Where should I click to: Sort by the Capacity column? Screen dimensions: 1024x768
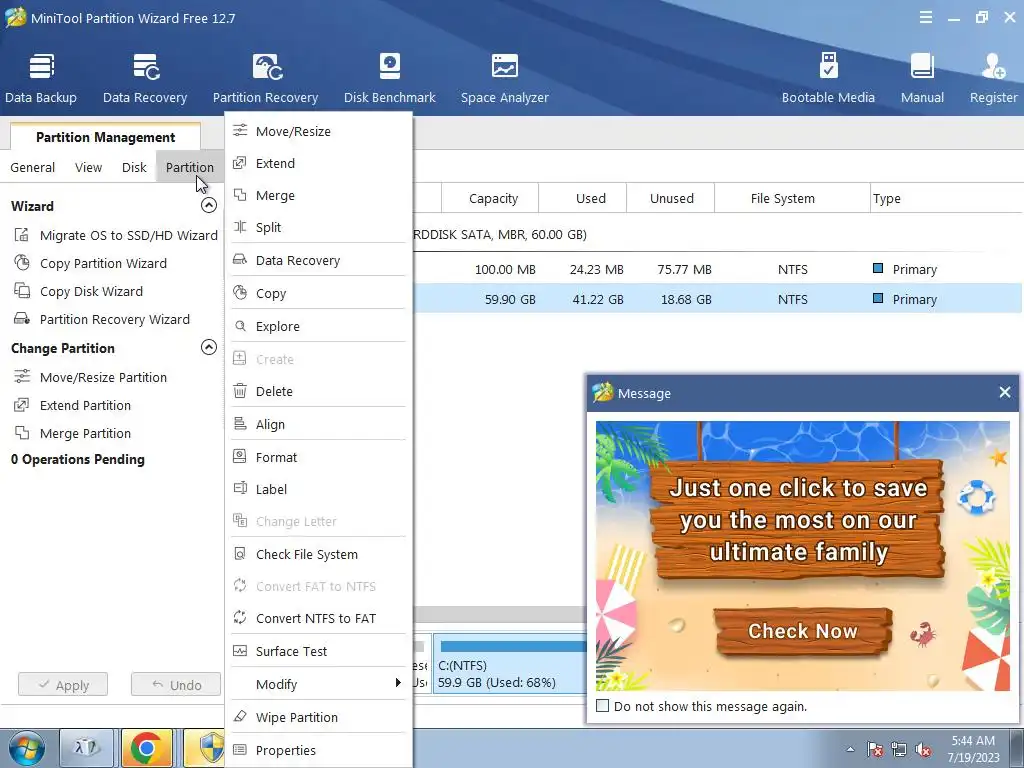coord(493,199)
